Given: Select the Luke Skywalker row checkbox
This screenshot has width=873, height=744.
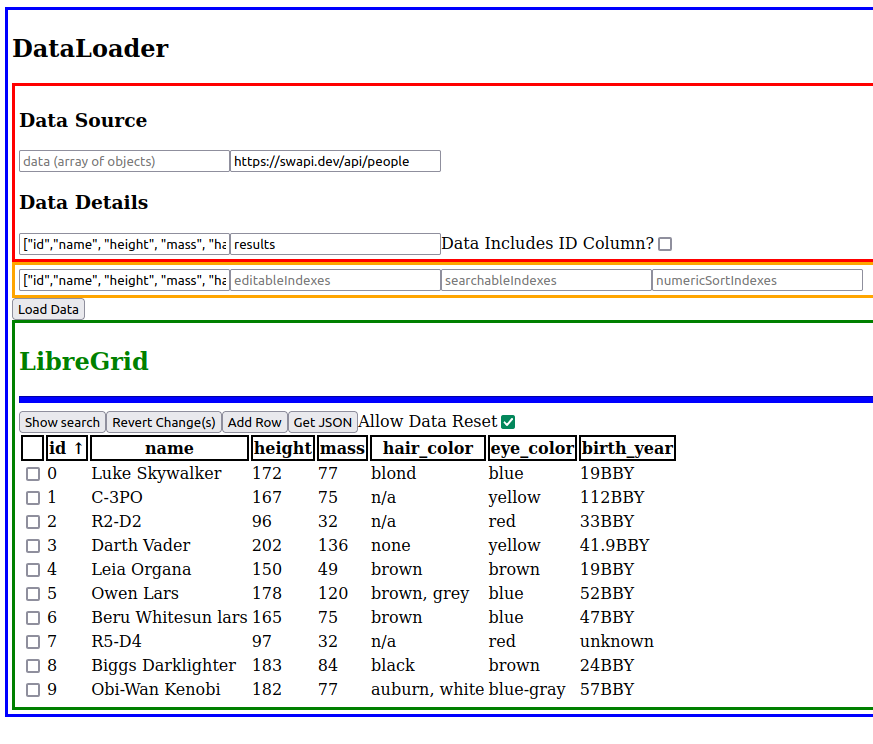Looking at the screenshot, I should [x=33, y=473].
